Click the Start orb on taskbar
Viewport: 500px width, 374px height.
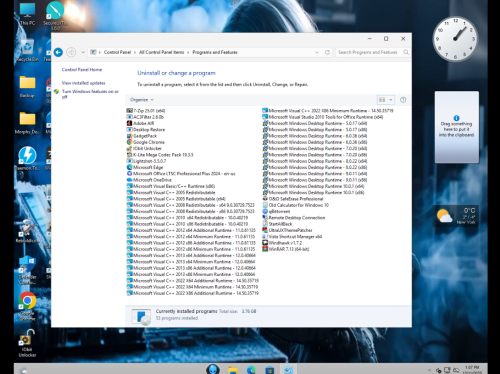[213, 369]
